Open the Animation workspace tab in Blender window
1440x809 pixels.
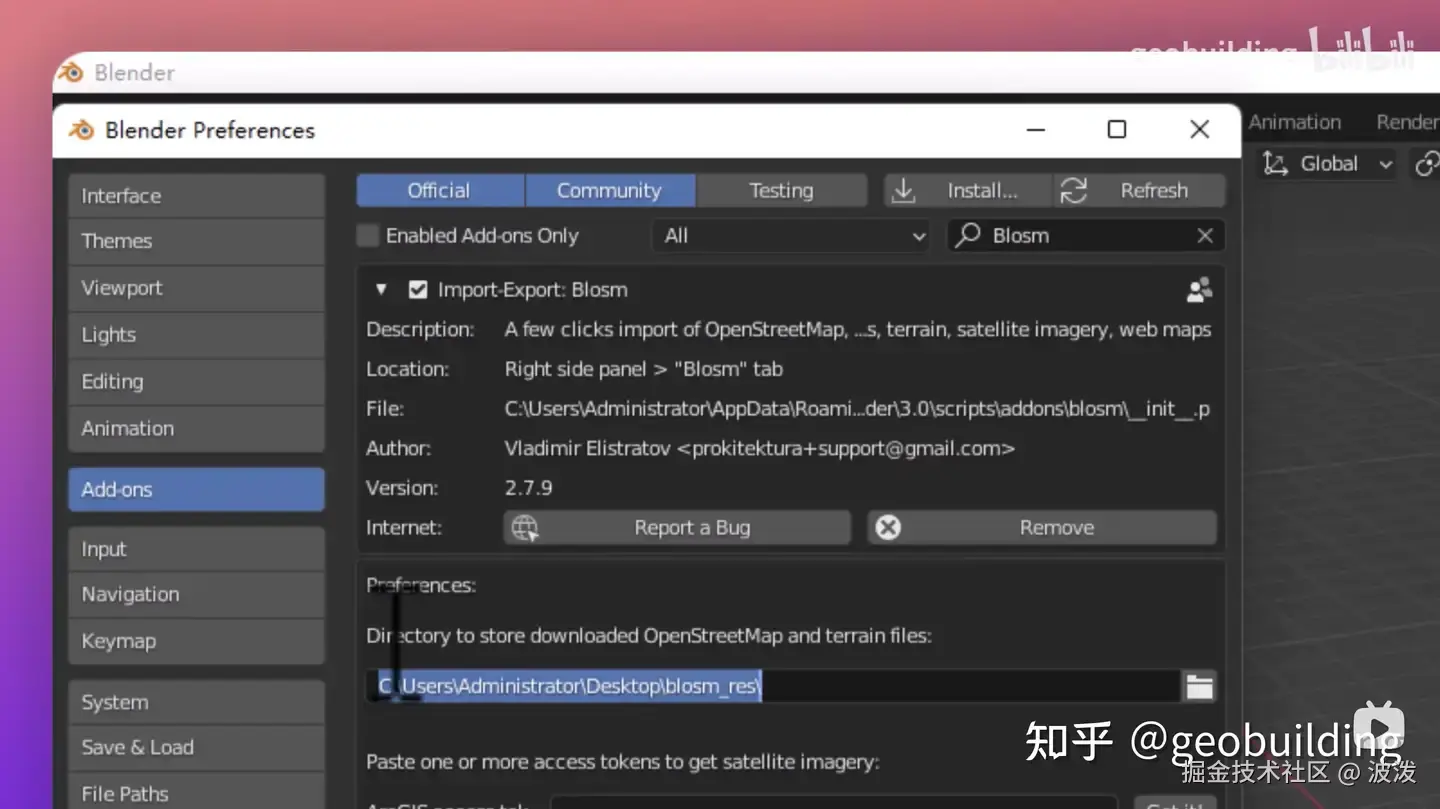pyautogui.click(x=1295, y=122)
